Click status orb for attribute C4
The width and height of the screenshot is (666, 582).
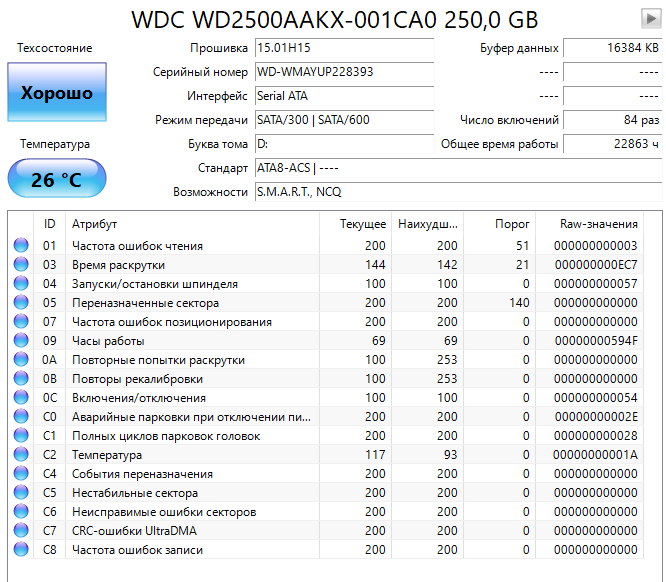21,473
